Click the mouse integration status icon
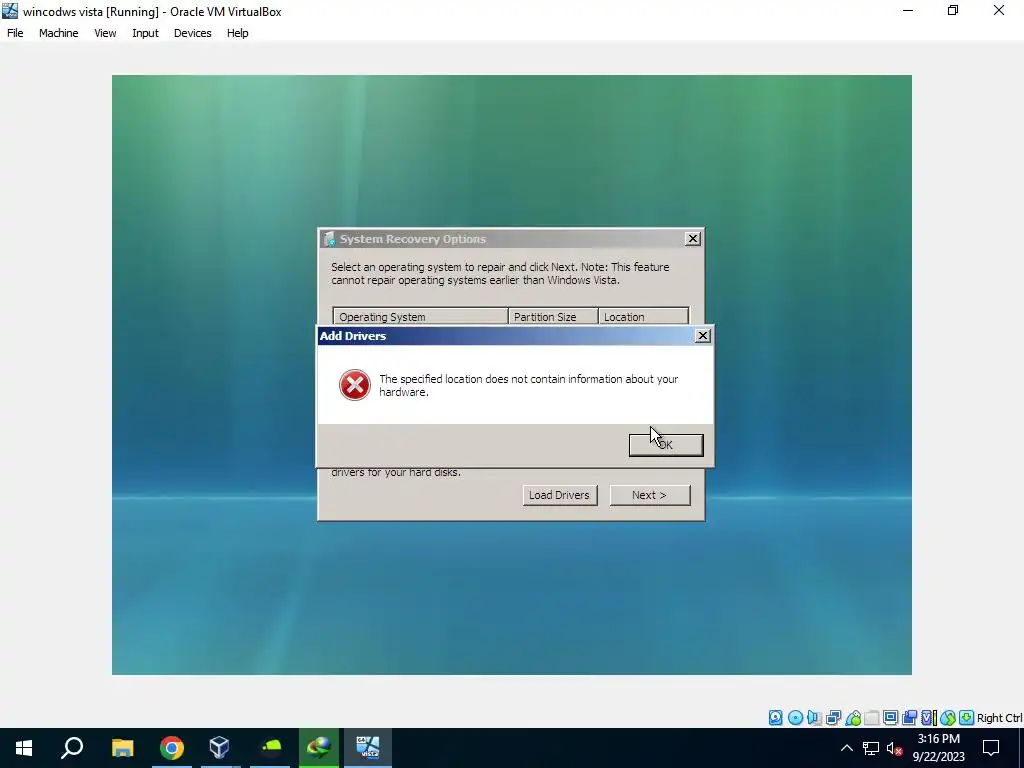This screenshot has width=1024, height=768. click(948, 718)
